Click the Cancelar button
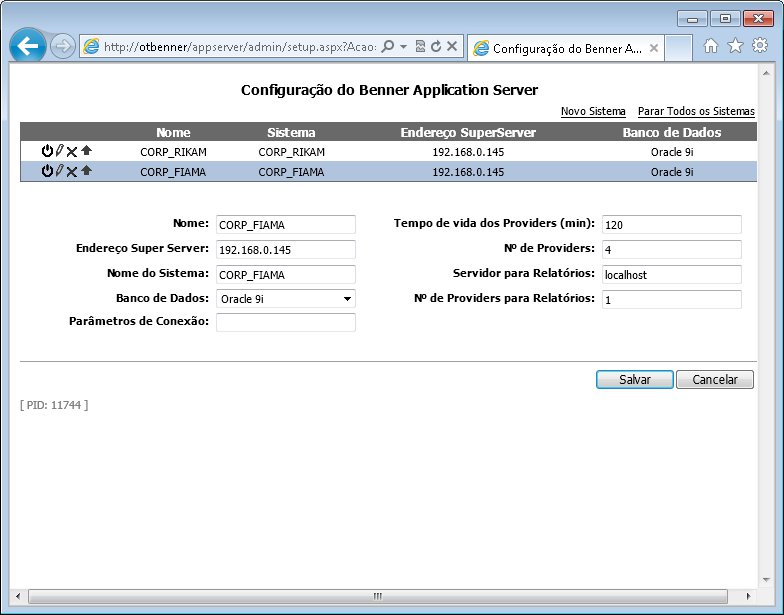This screenshot has width=784, height=615. pos(714,380)
